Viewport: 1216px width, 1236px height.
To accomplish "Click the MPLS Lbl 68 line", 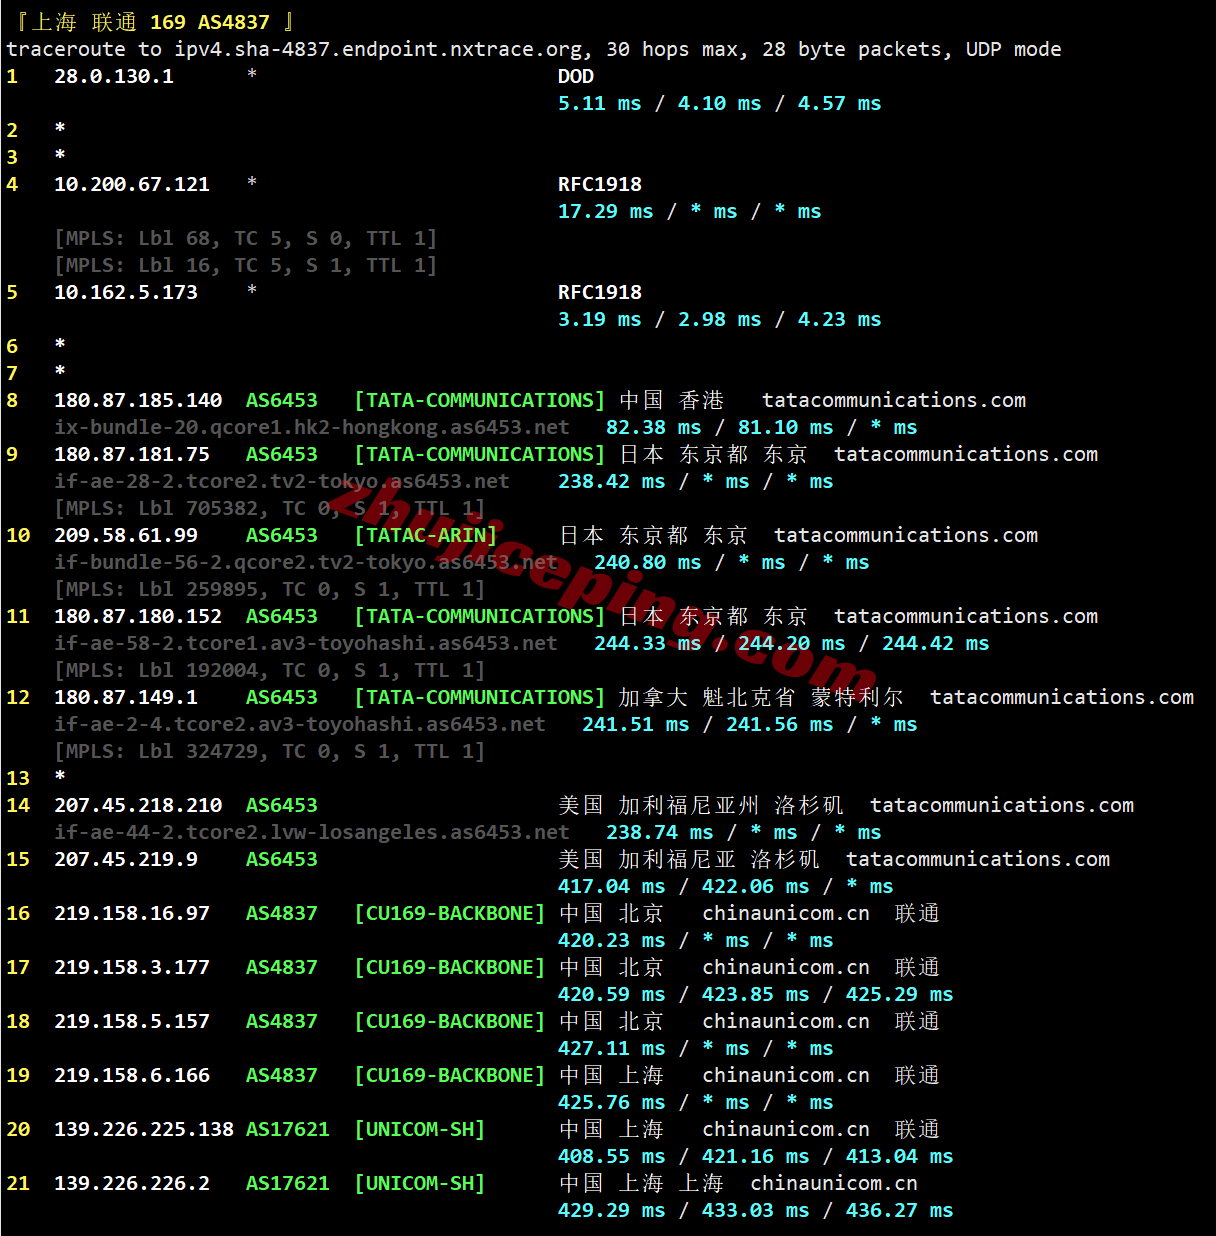I will coord(246,238).
